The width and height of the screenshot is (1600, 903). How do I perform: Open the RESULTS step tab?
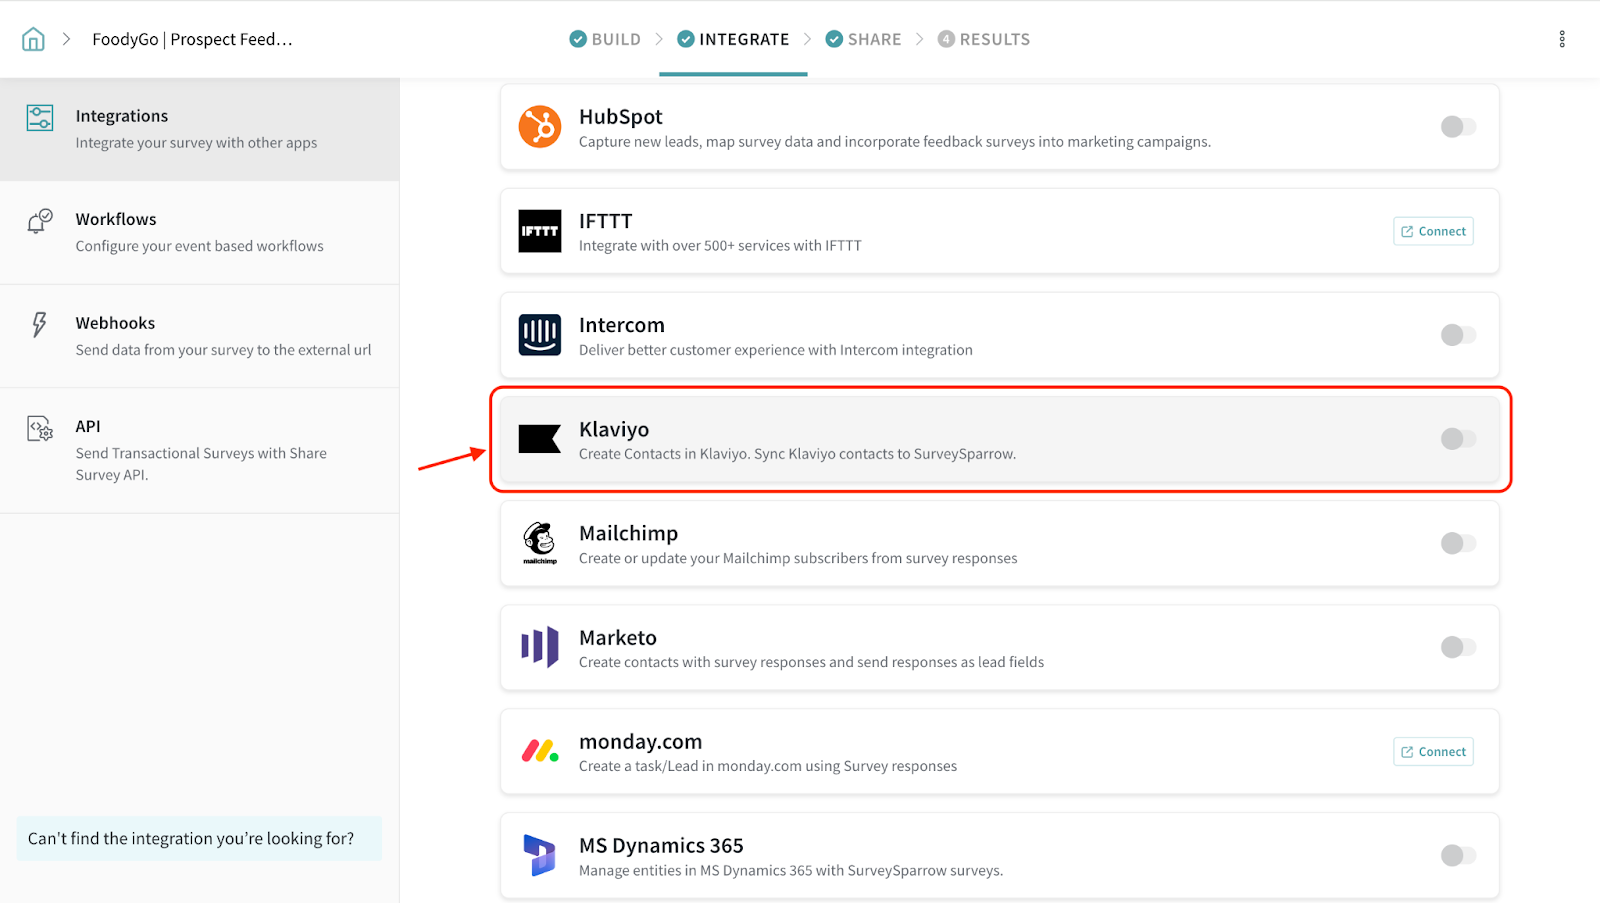point(983,39)
